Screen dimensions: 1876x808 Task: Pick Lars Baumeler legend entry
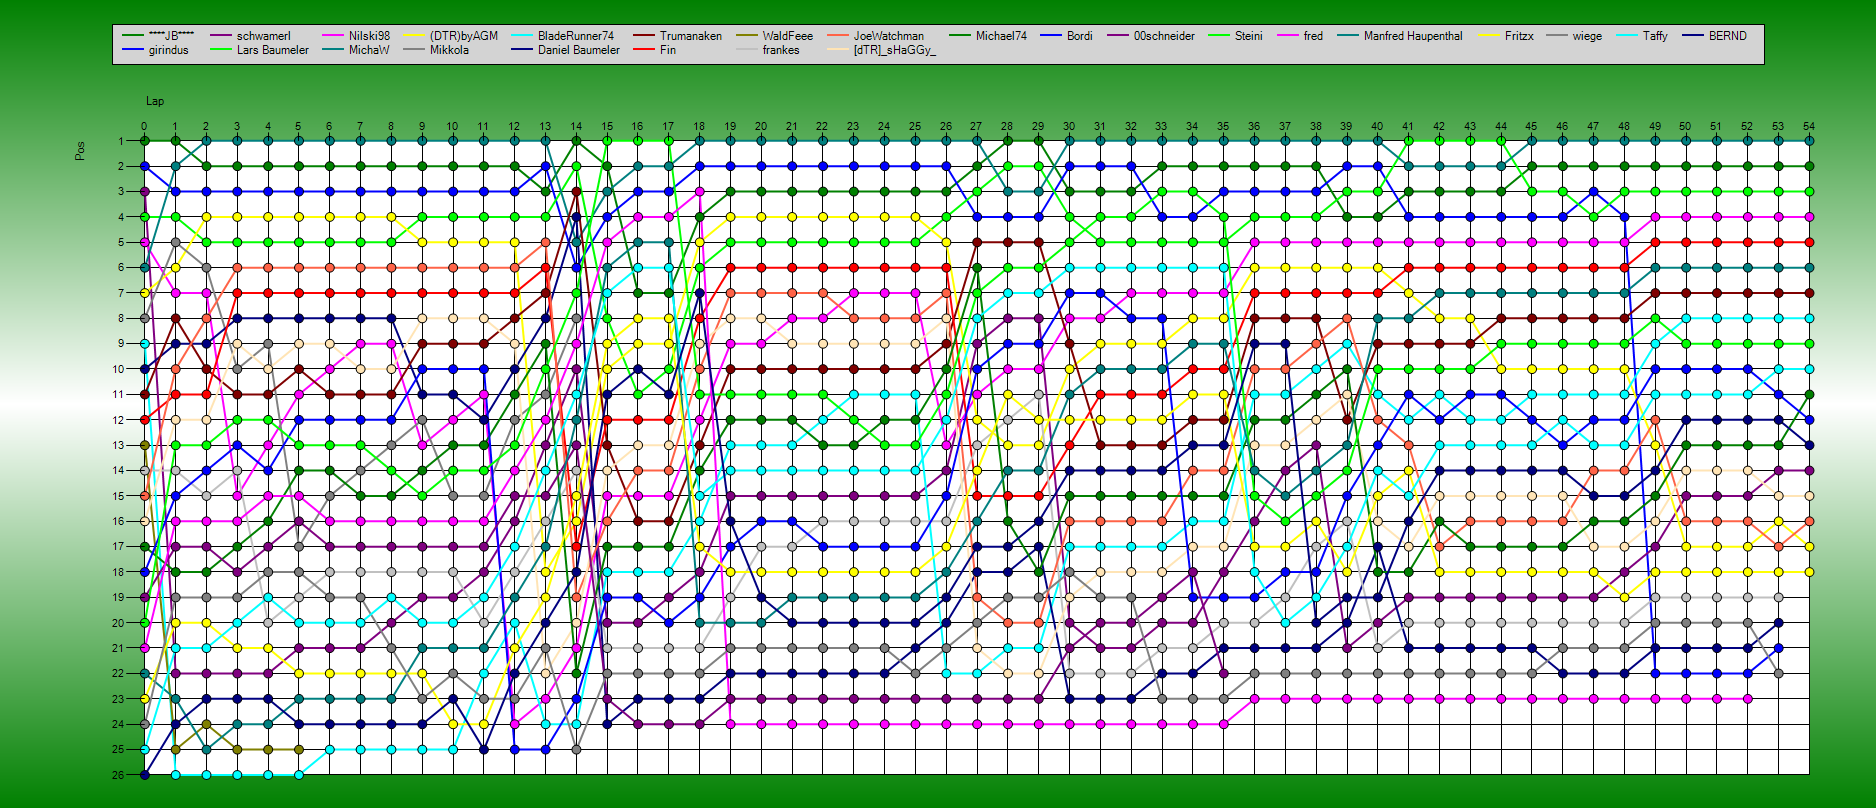click(x=272, y=50)
